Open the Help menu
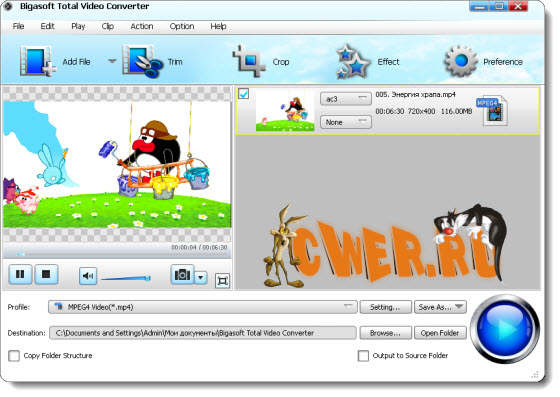Image resolution: width=560 pixels, height=397 pixels. click(x=218, y=26)
